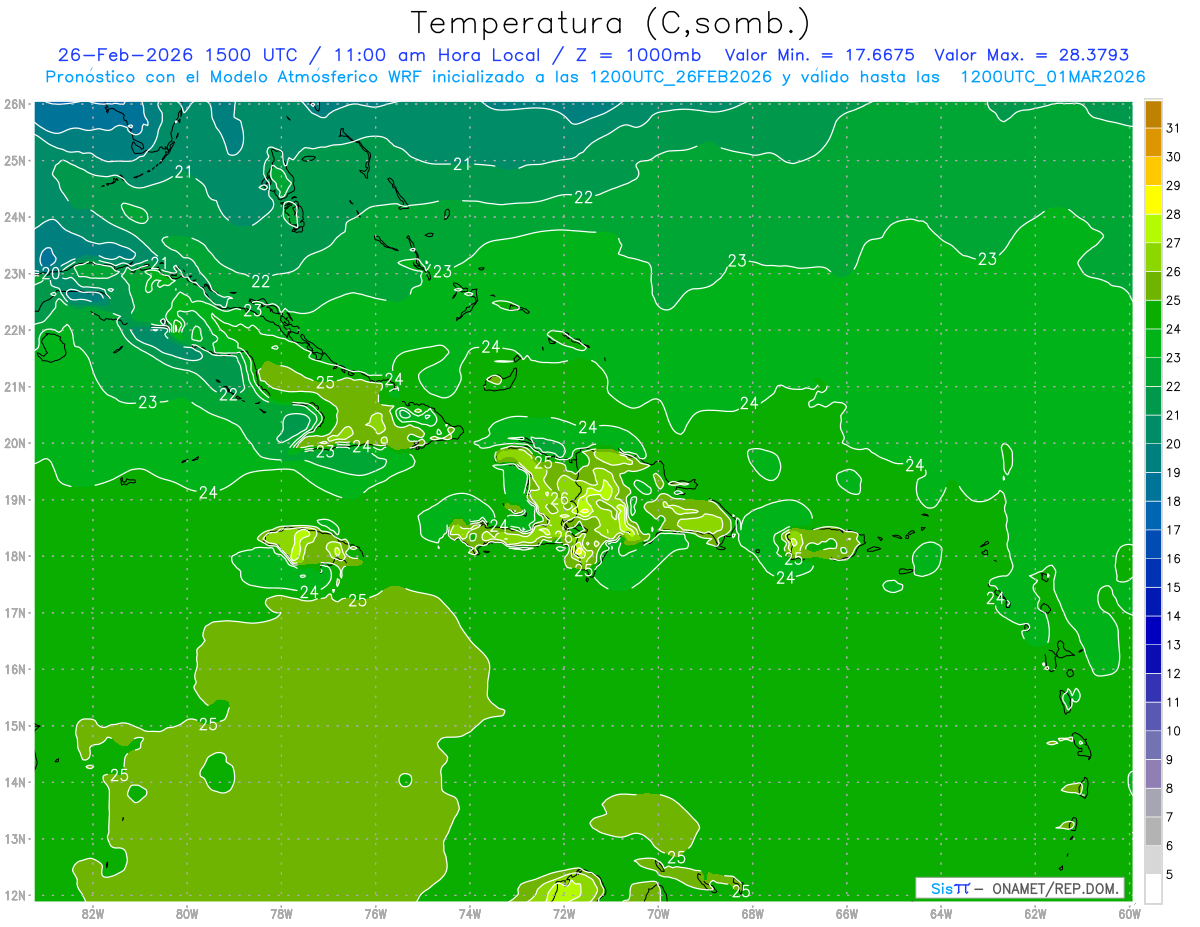
Task: Click the 19N latitude axis label
Action: (14, 499)
